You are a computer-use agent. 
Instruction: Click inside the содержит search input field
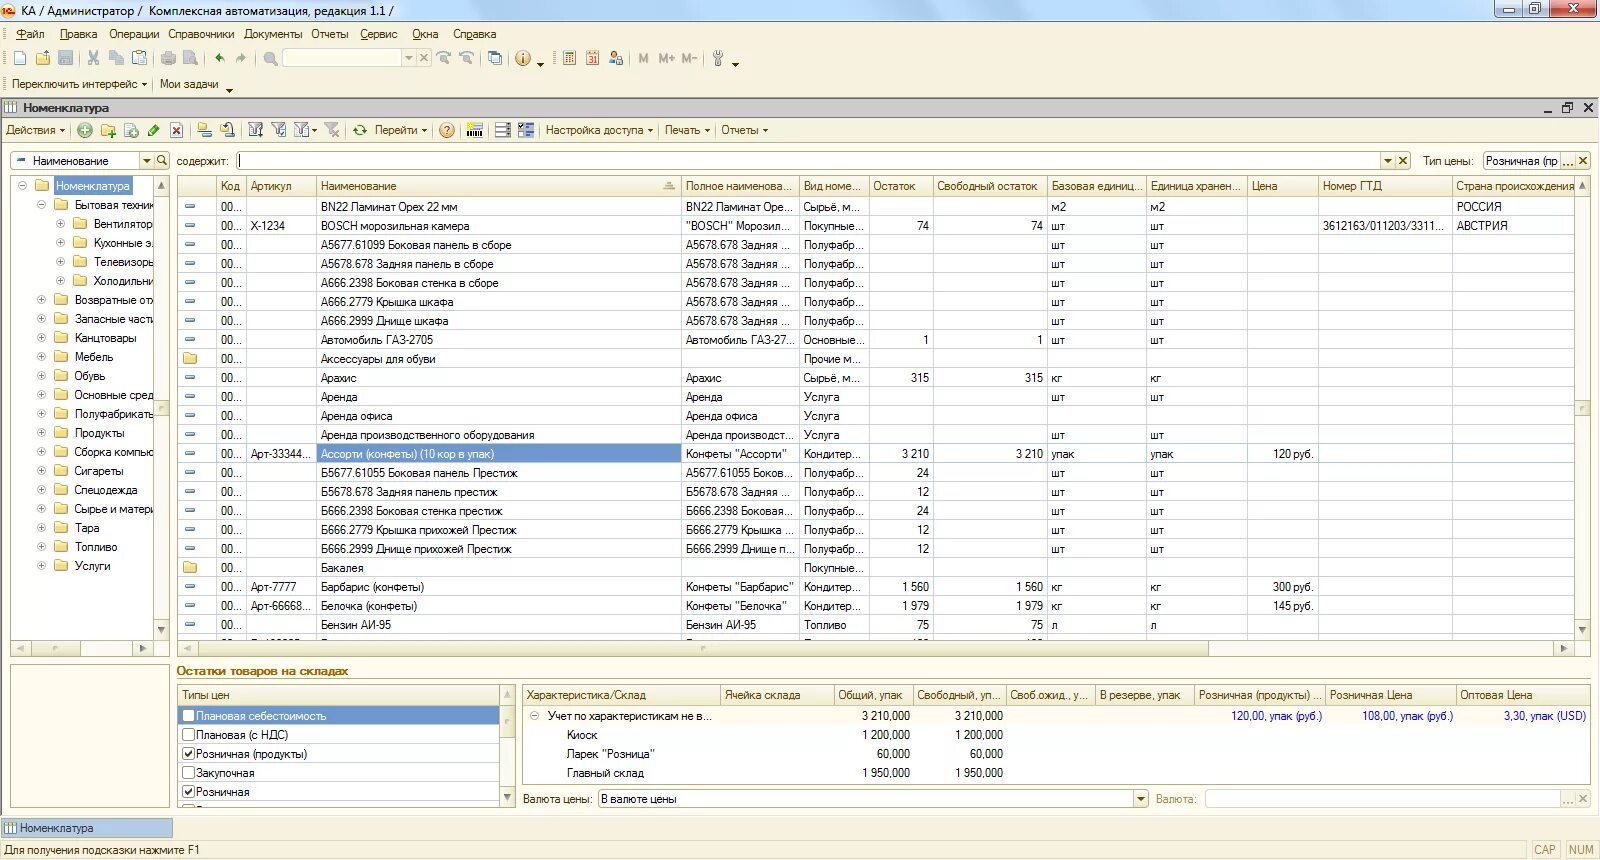tap(808, 161)
